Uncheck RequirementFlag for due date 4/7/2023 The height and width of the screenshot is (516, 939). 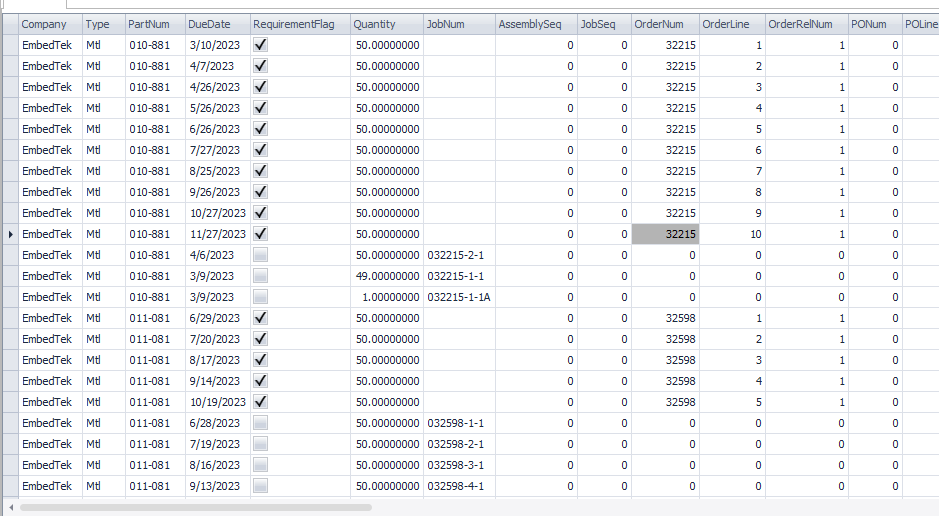(x=260, y=66)
